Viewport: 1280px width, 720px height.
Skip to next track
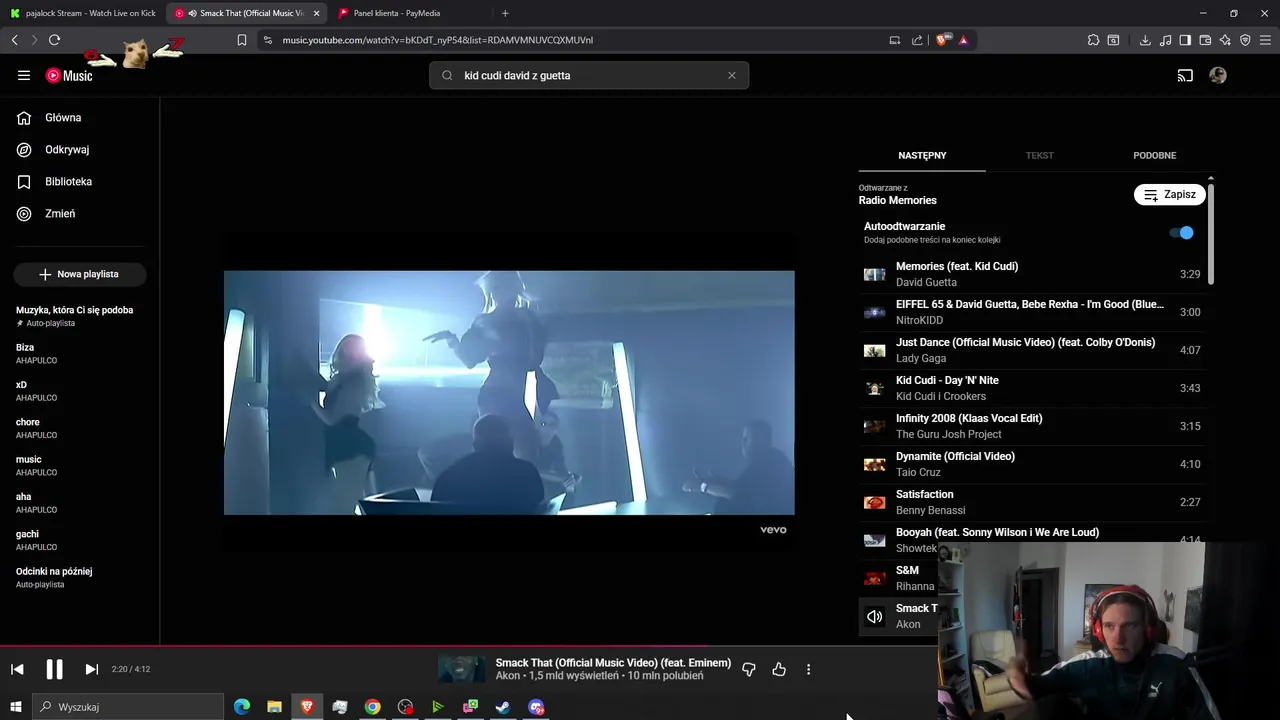[x=91, y=669]
